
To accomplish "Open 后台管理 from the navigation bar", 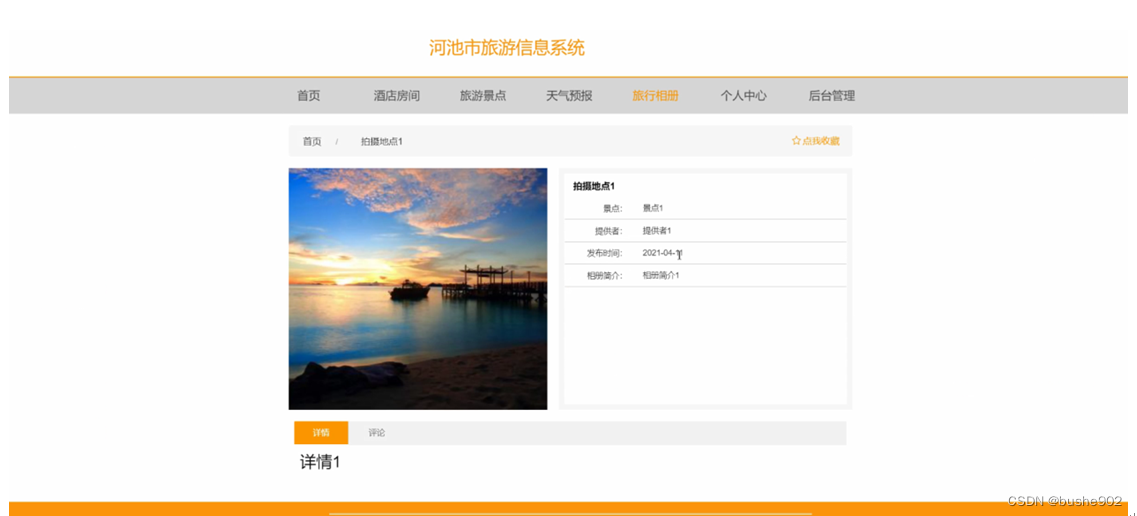I will coord(832,96).
